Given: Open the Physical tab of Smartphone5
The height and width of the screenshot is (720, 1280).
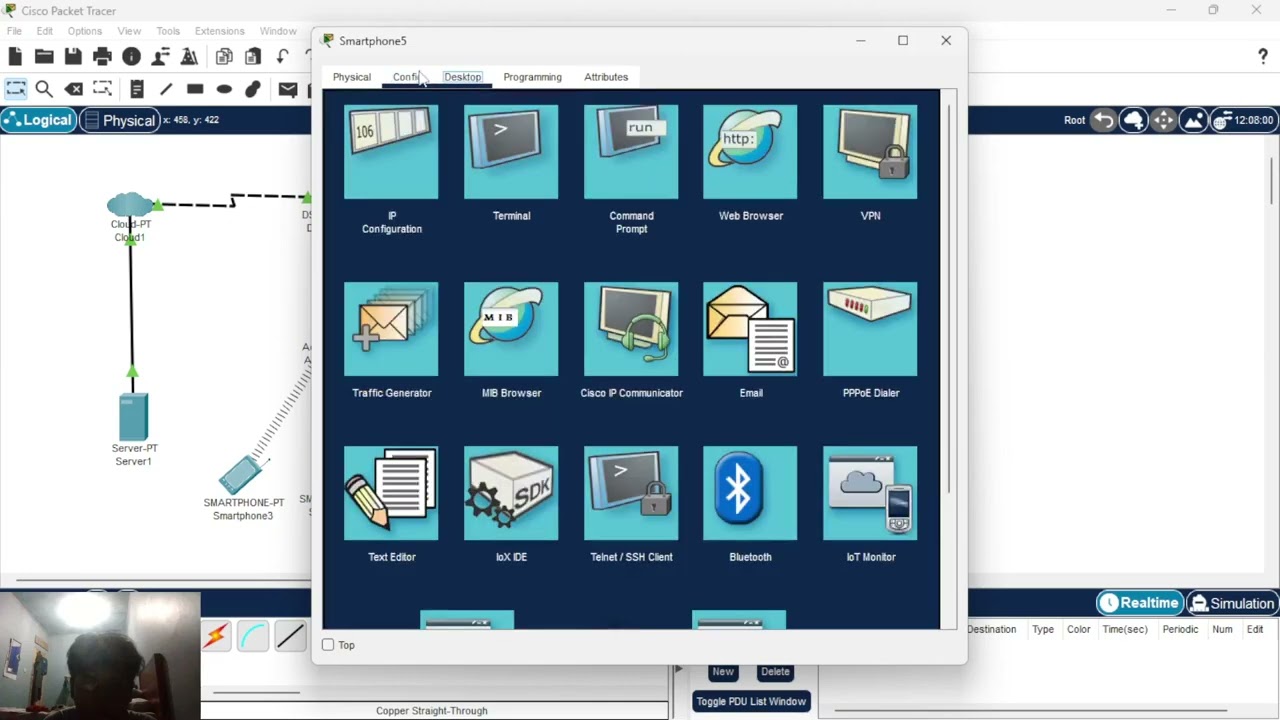Looking at the screenshot, I should pyautogui.click(x=352, y=77).
